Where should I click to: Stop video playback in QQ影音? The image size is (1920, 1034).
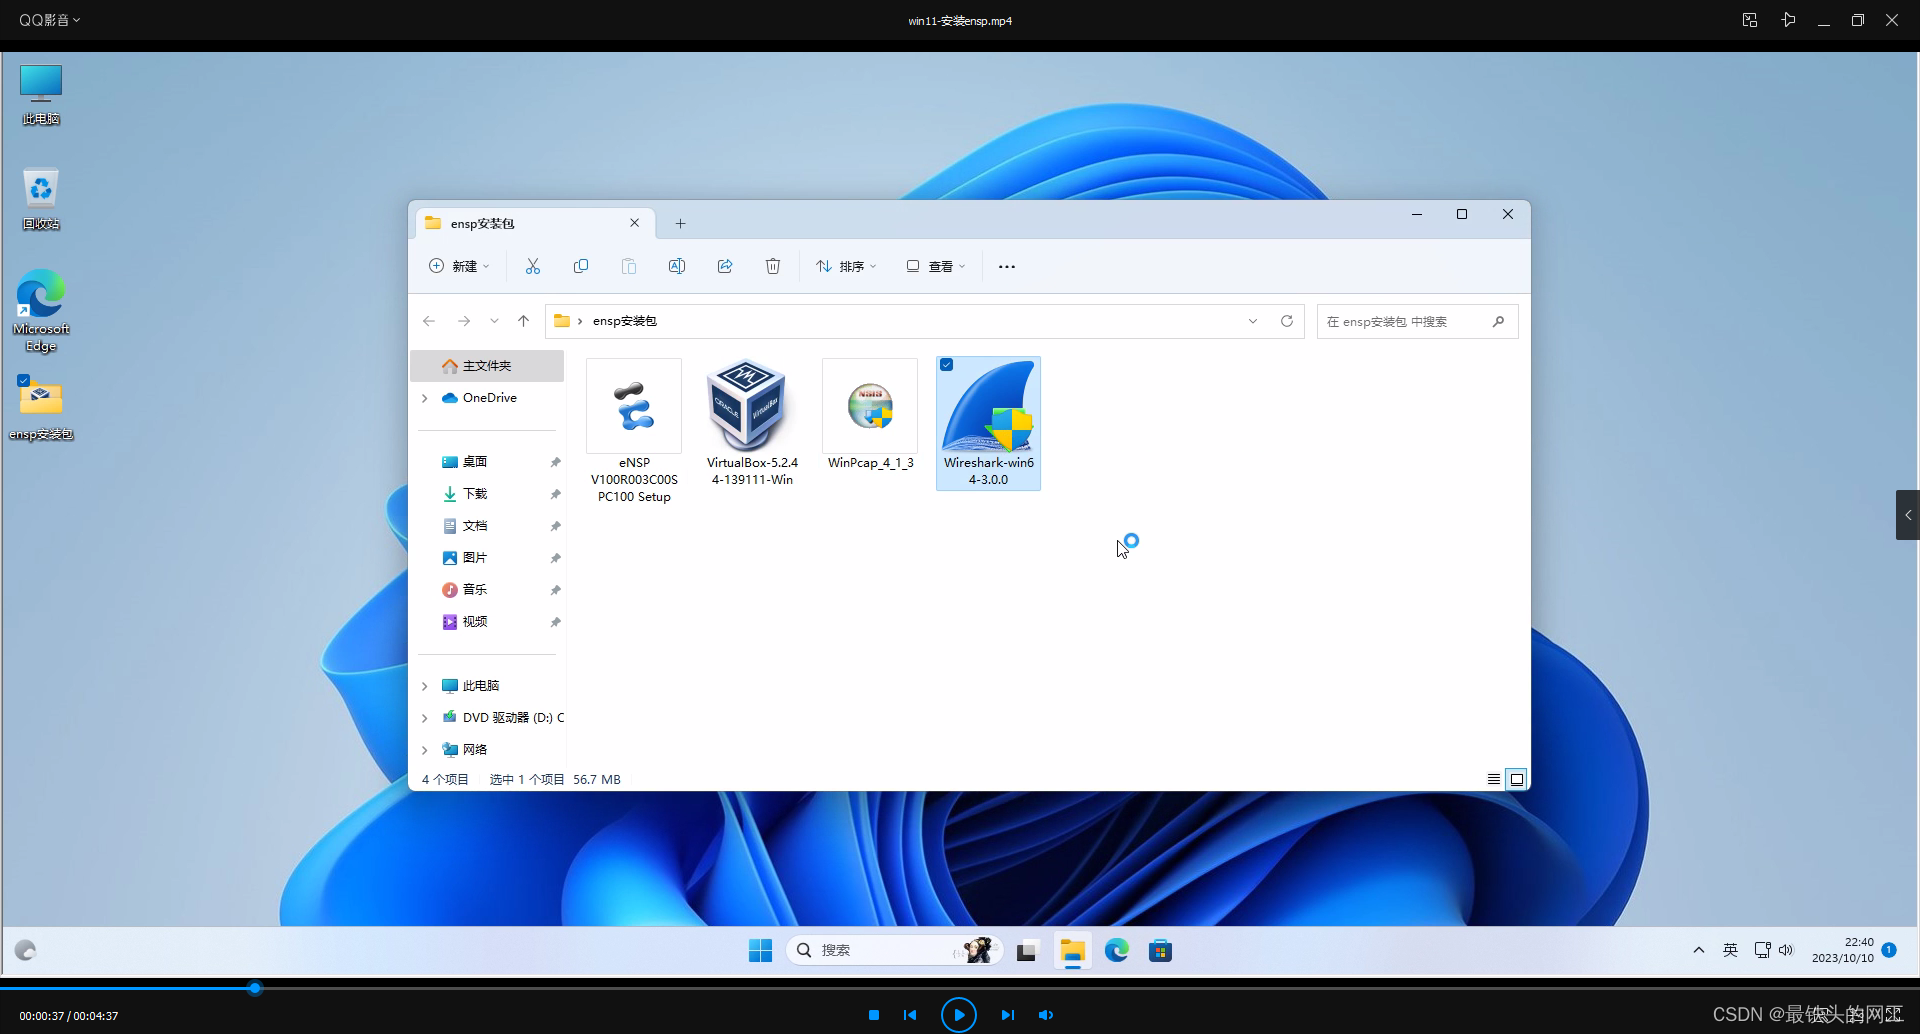(874, 1015)
